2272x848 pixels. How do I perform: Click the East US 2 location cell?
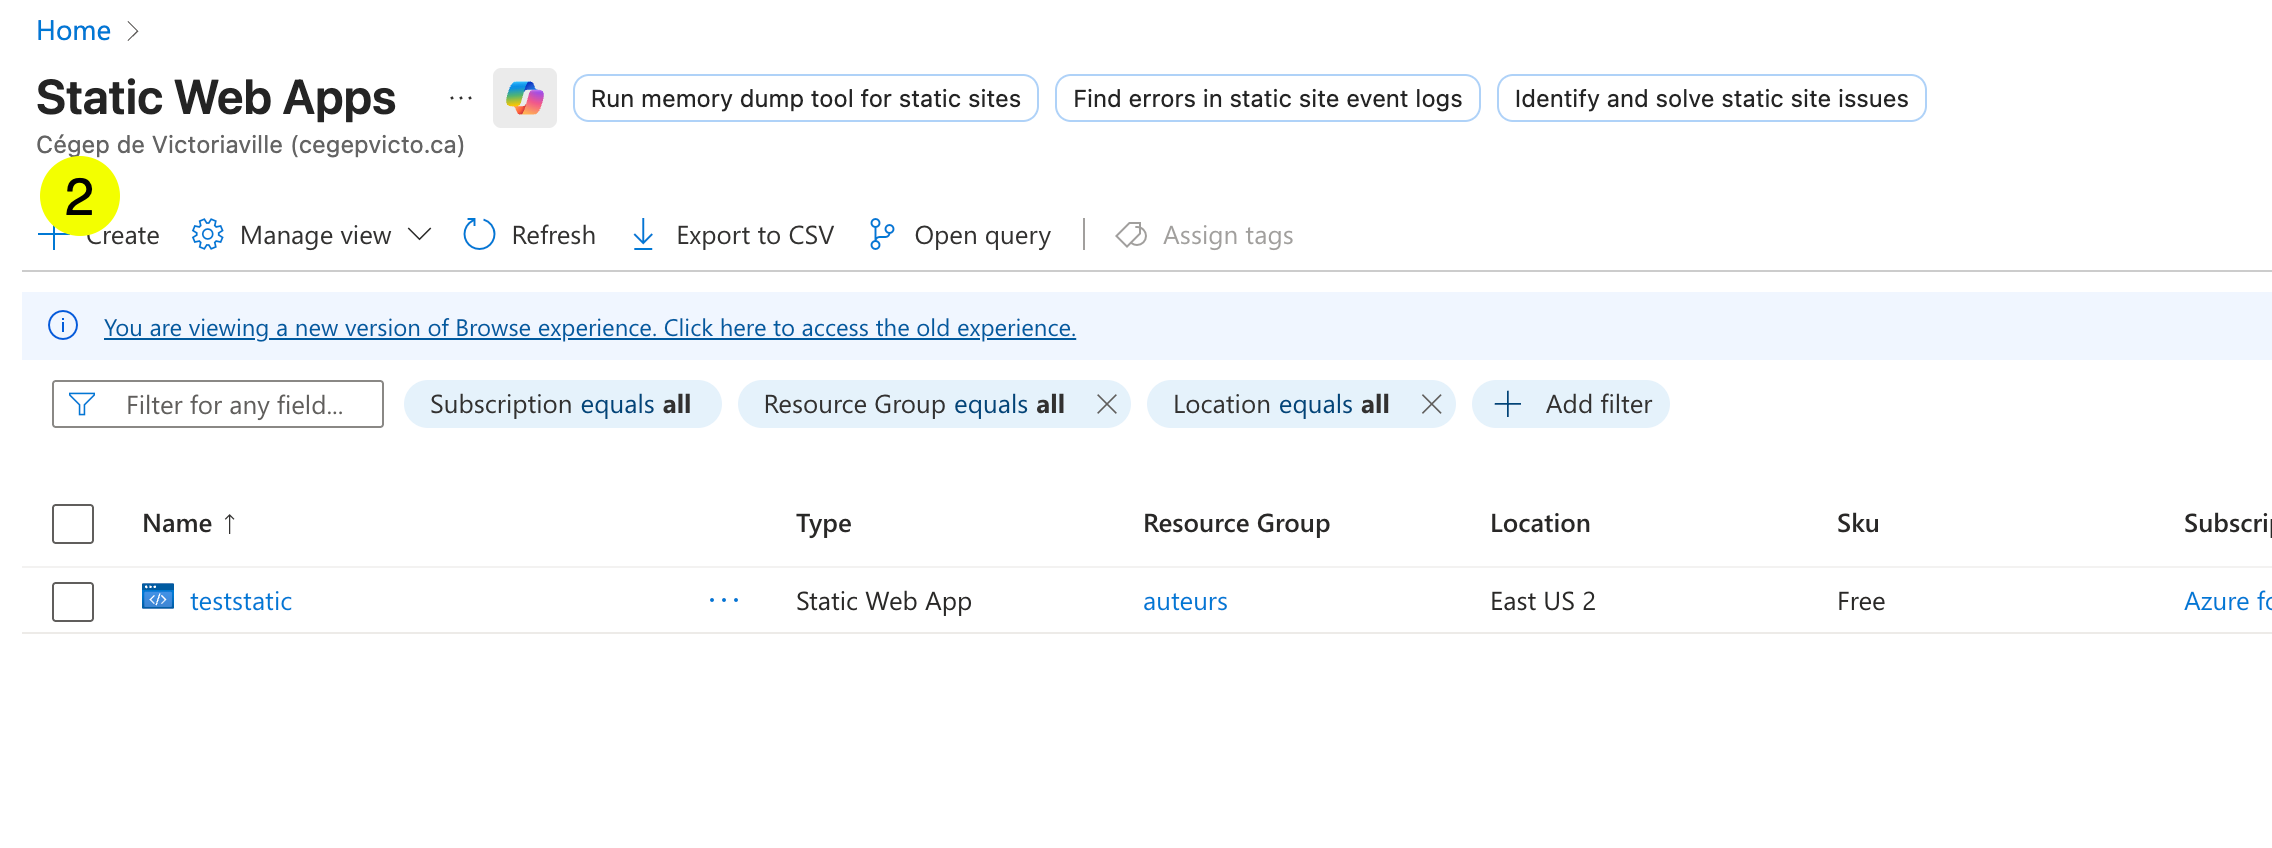click(x=1542, y=601)
